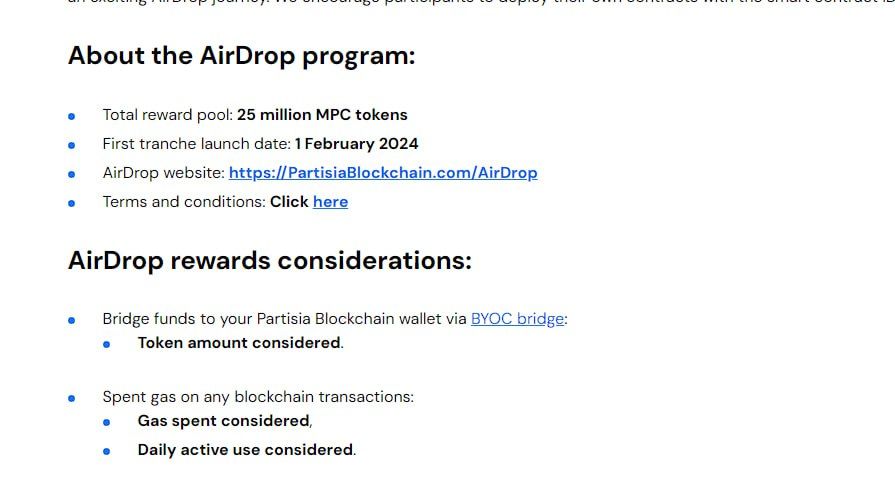The width and height of the screenshot is (895, 483).
Task: Click the "First tranche launch date:" label
Action: click(196, 144)
